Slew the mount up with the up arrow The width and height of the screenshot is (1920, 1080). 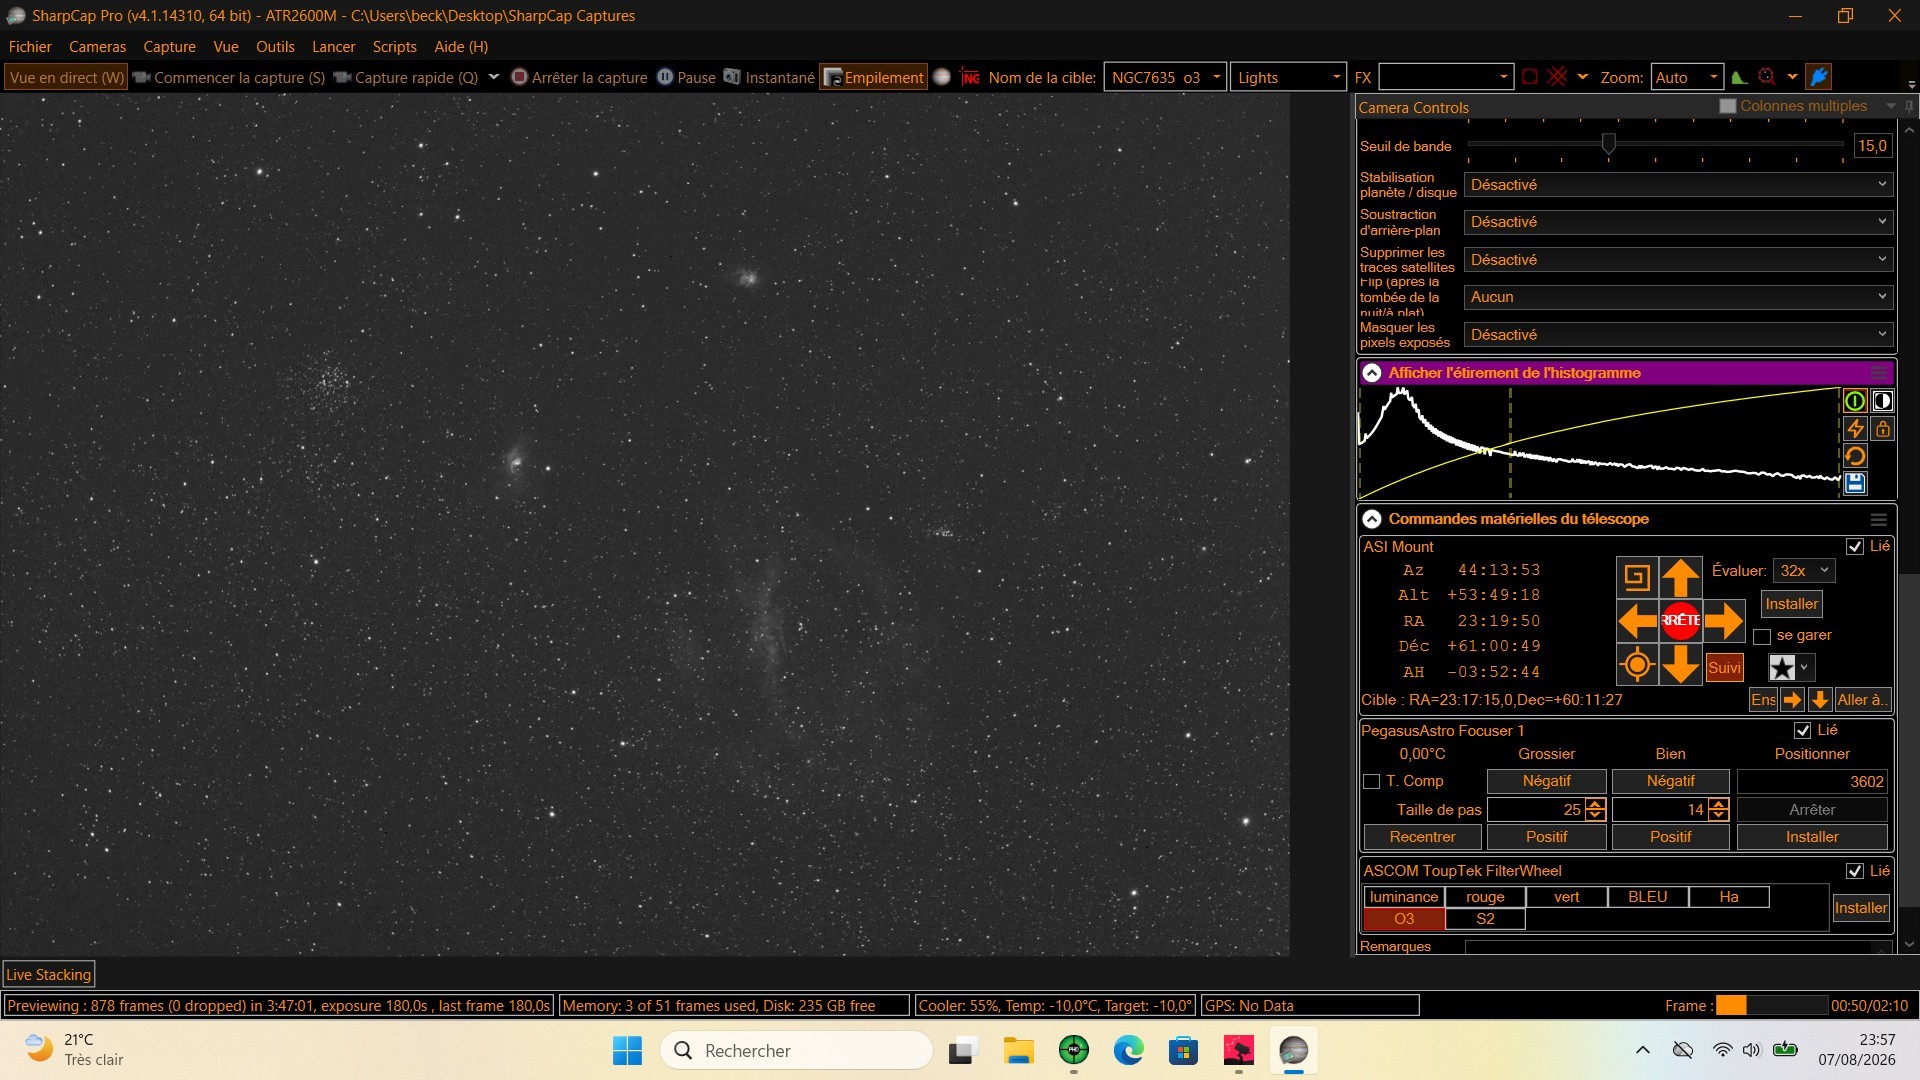[x=1681, y=577]
